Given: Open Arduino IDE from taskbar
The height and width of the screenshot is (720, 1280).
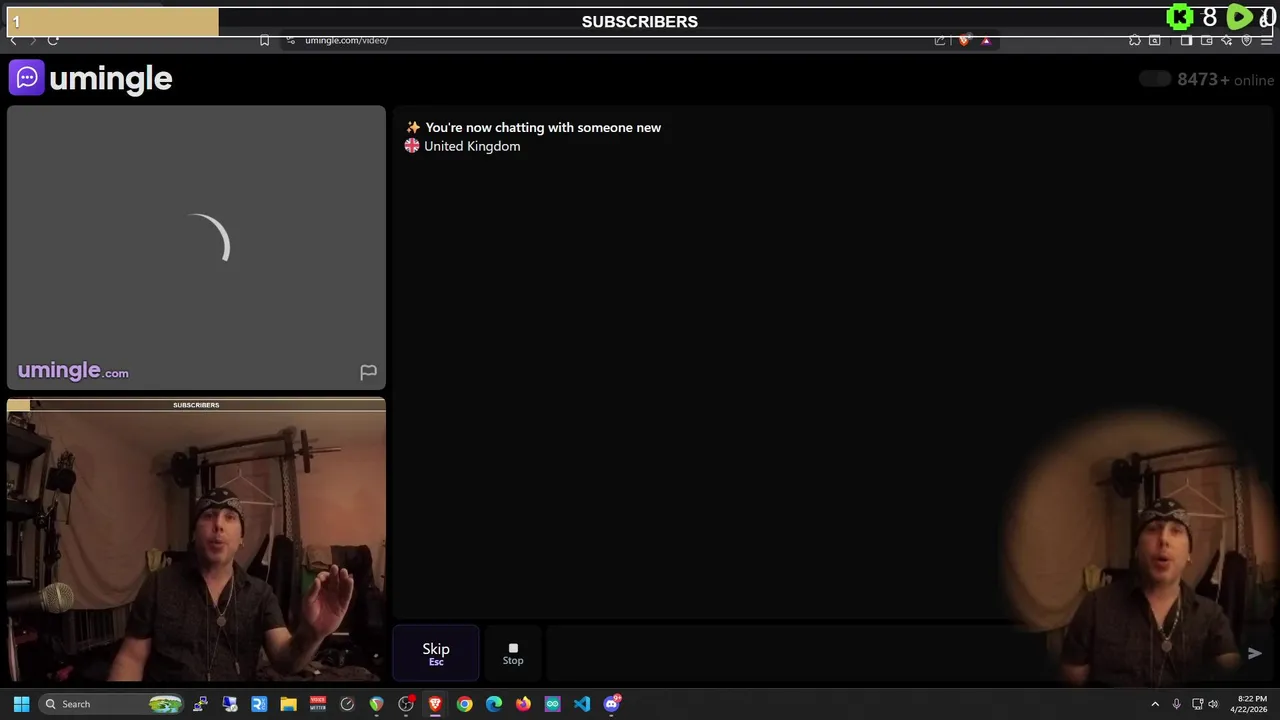Looking at the screenshot, I should tap(552, 704).
